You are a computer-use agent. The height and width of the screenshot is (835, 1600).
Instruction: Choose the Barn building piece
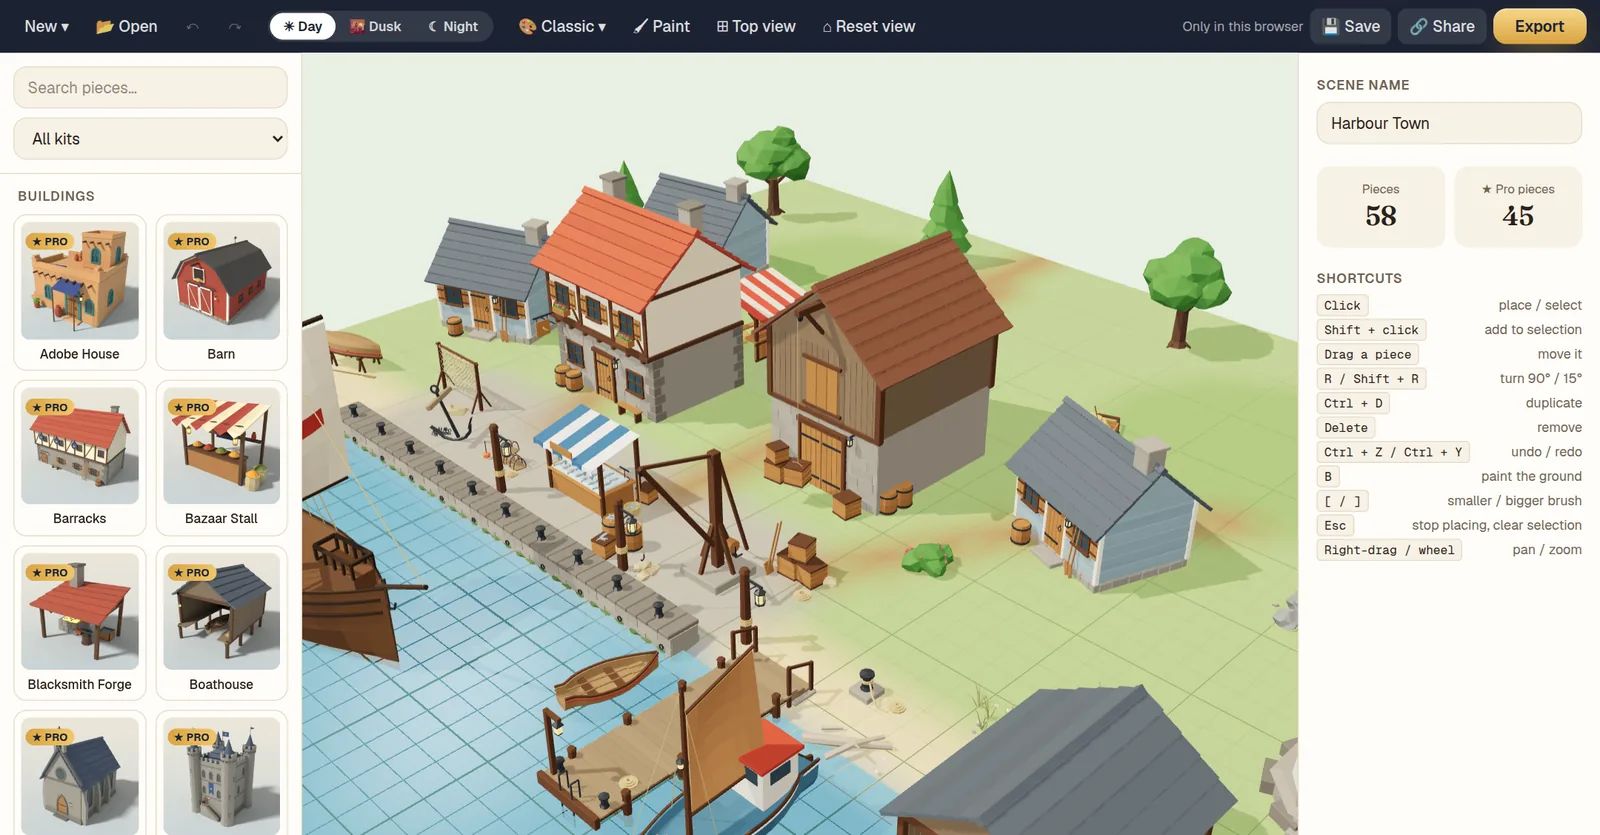point(221,293)
